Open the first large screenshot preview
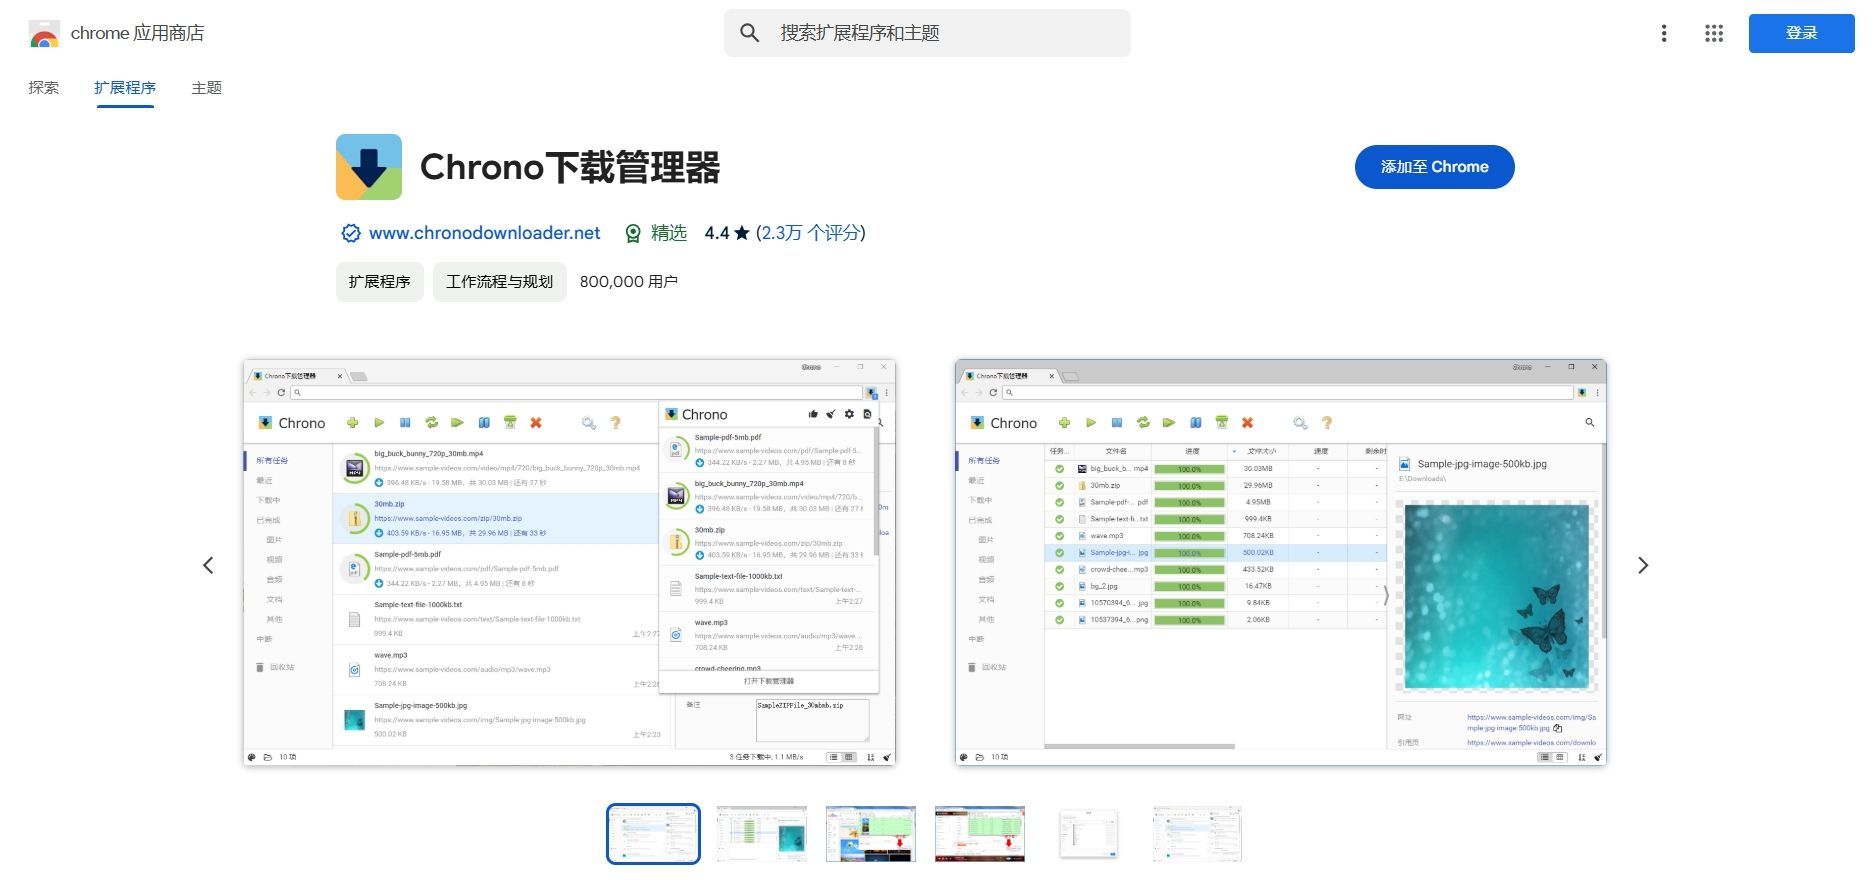 pos(569,562)
